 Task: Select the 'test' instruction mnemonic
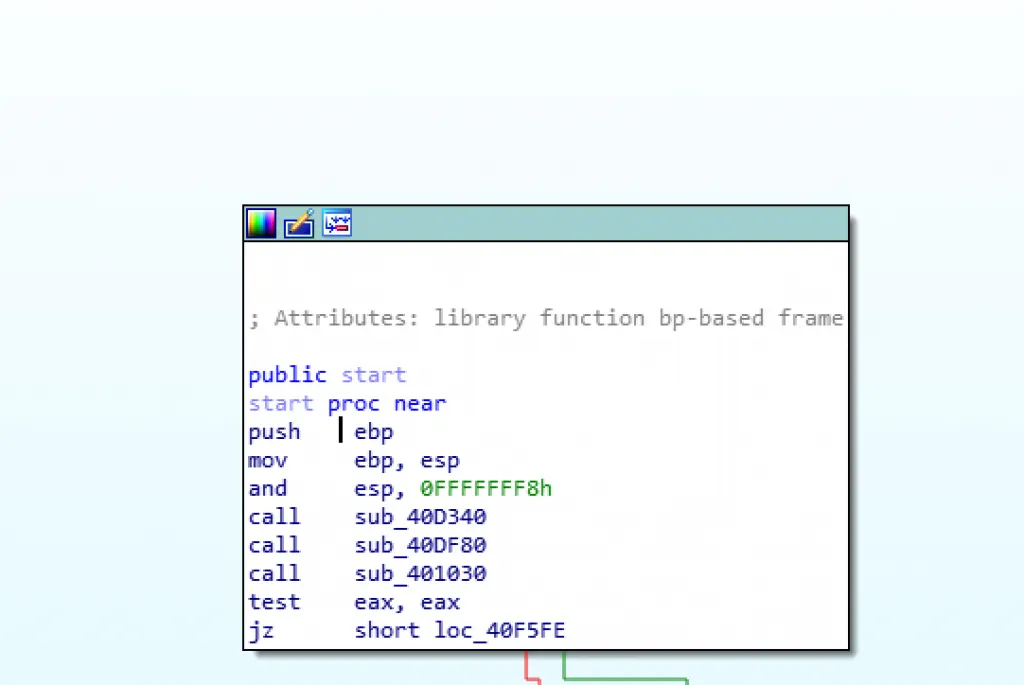tap(274, 602)
